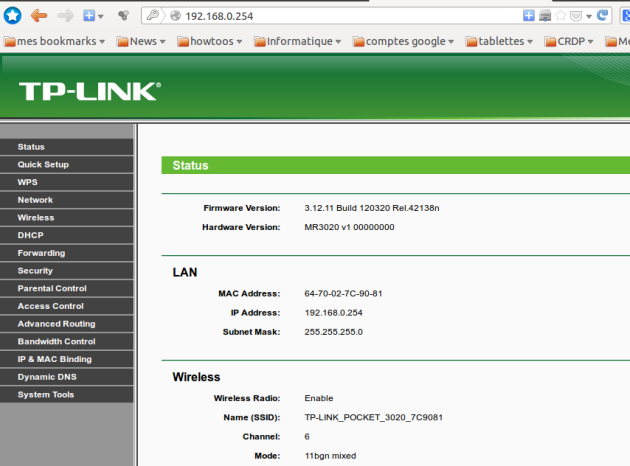Navigate to Parental Control settings
Screen dimensions: 630x466
coord(52,288)
